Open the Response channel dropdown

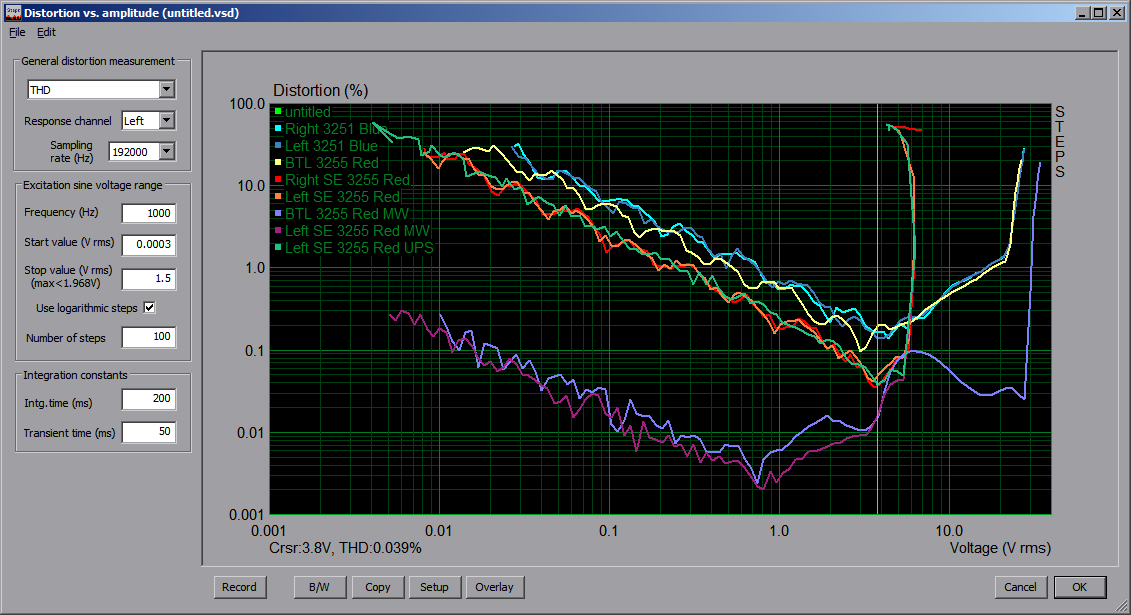click(166, 121)
